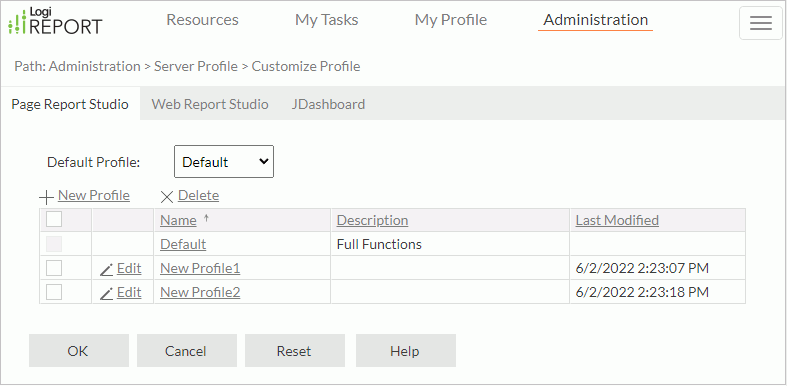787x386 pixels.
Task: Click the Delete link
Action: (198, 195)
